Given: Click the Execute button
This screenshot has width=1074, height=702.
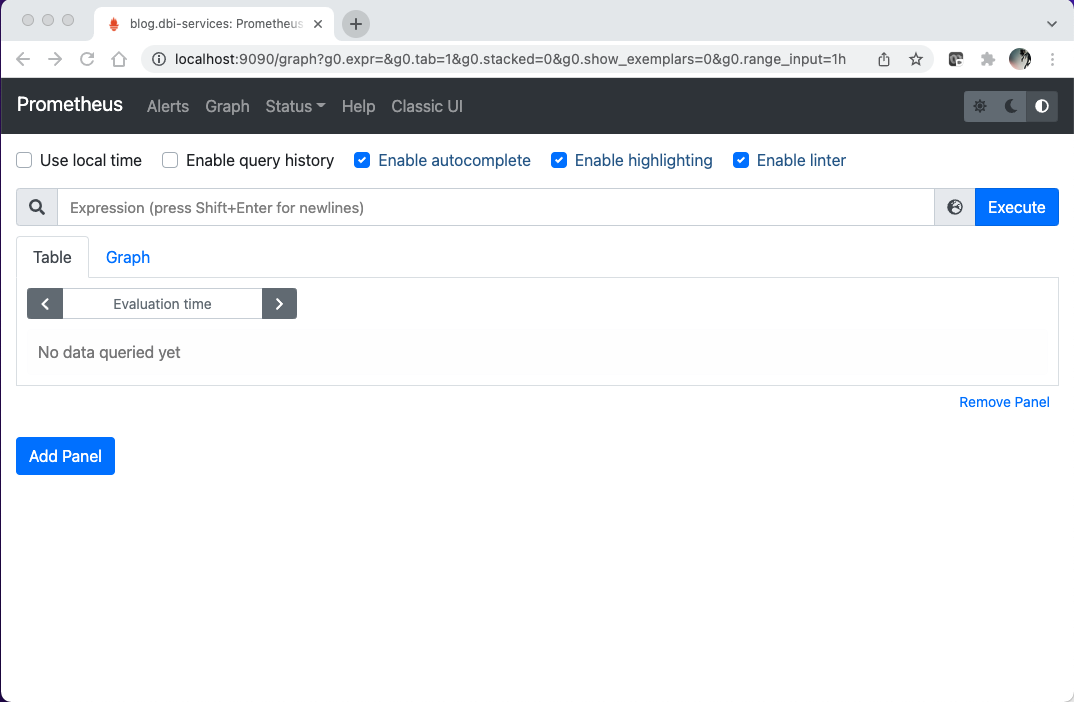Looking at the screenshot, I should click(x=1016, y=207).
